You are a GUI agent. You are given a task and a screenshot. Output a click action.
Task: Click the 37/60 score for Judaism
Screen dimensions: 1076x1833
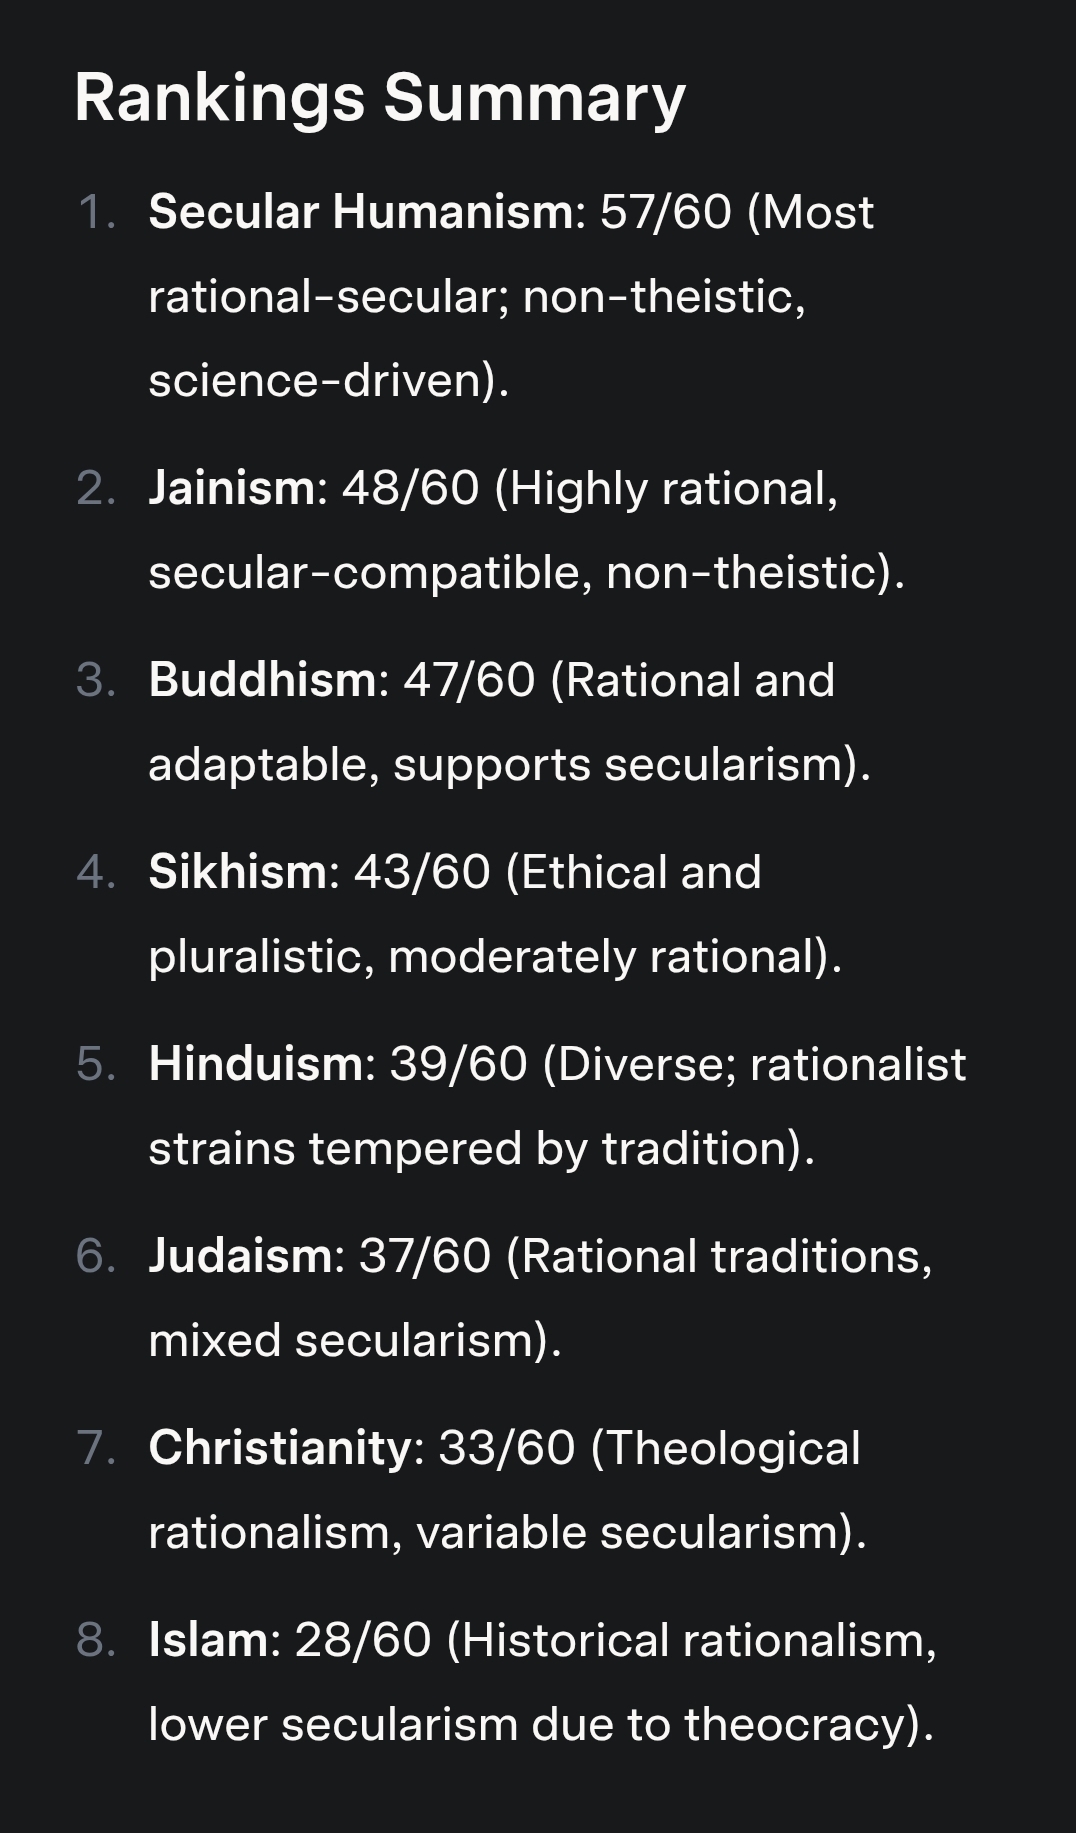click(425, 1256)
